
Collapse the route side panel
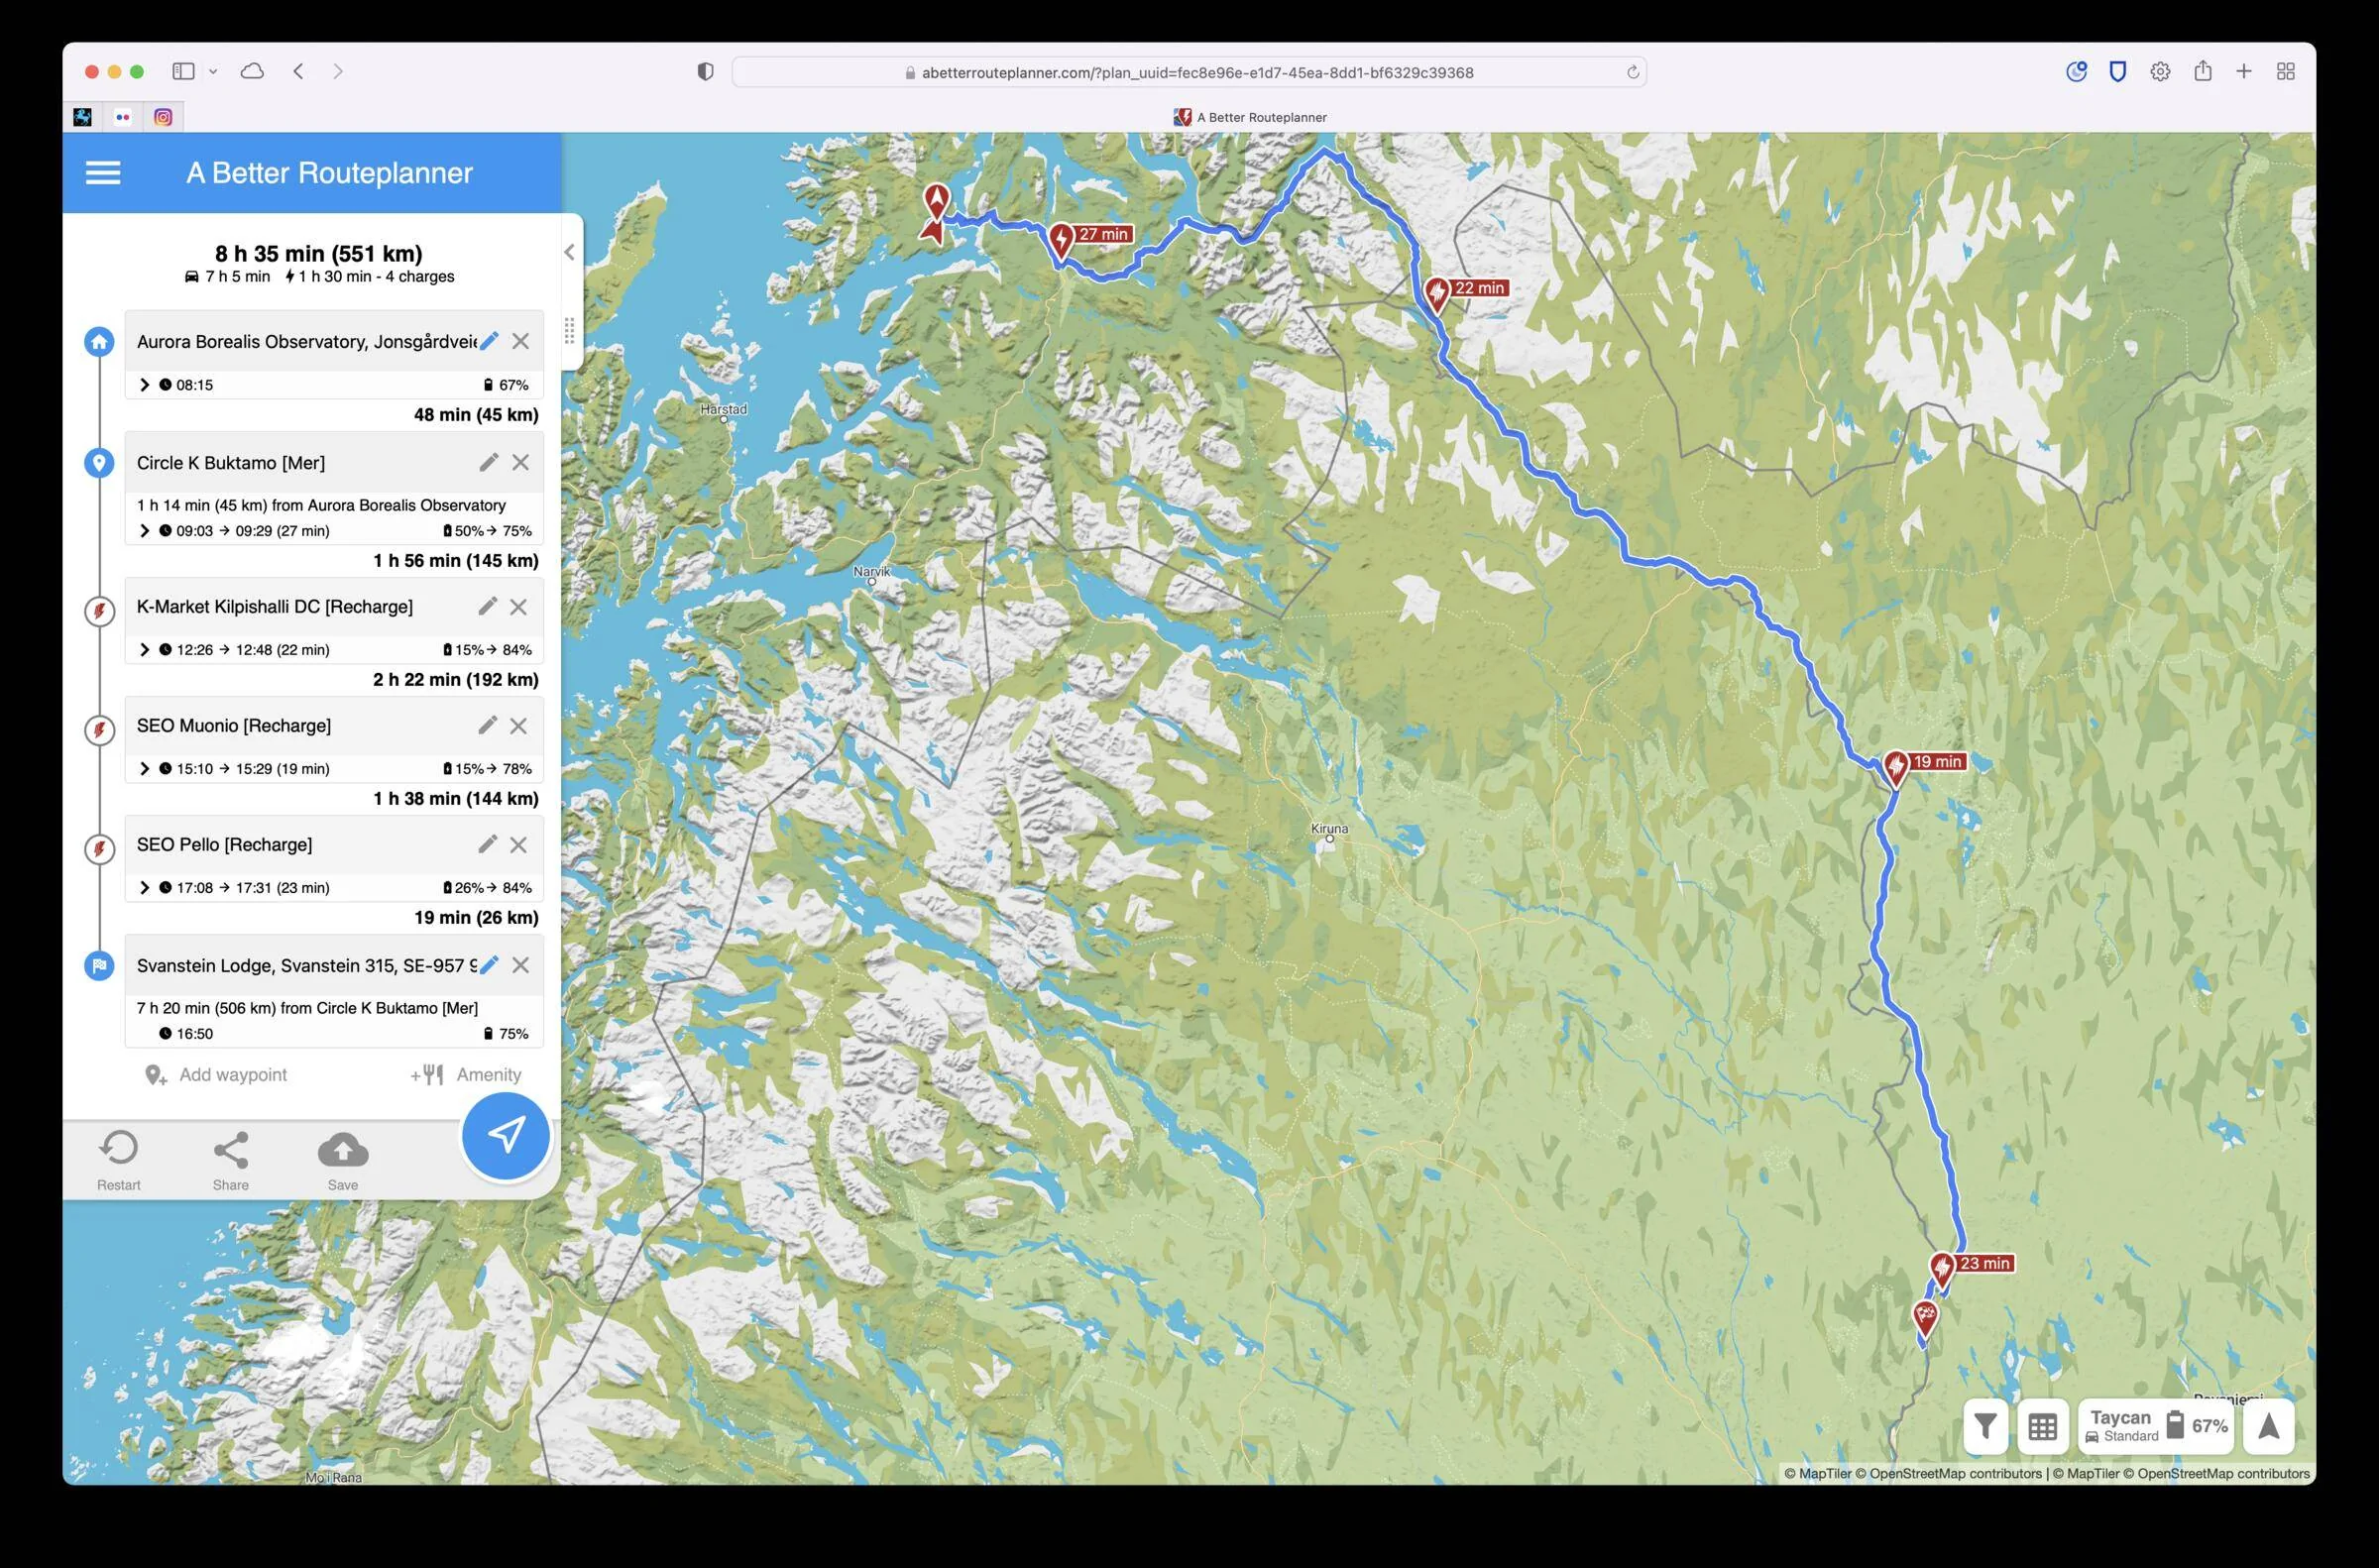pyautogui.click(x=569, y=252)
